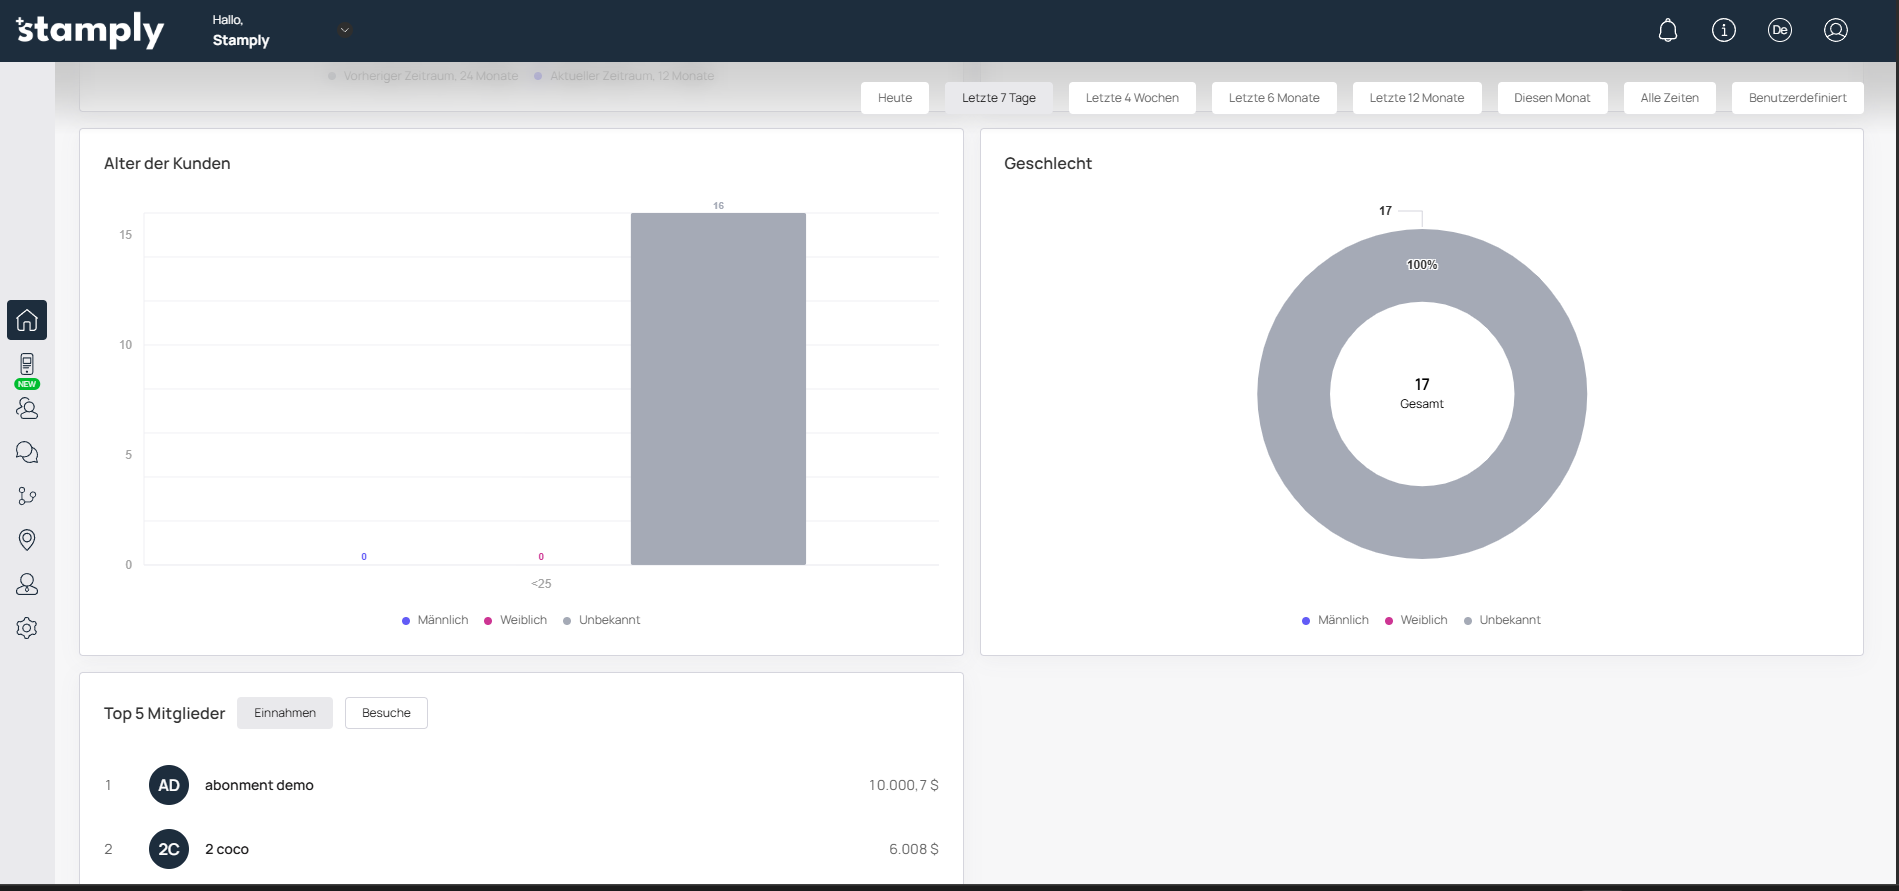Toggle Männlich legend in Alter der Kunden chart
This screenshot has height=891, width=1899.
click(435, 620)
